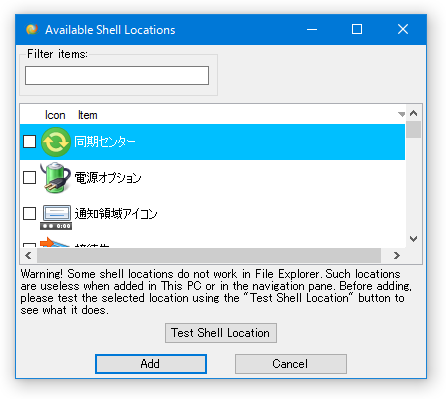Select the 同期センター item text
This screenshot has width=446, height=399.
click(105, 142)
